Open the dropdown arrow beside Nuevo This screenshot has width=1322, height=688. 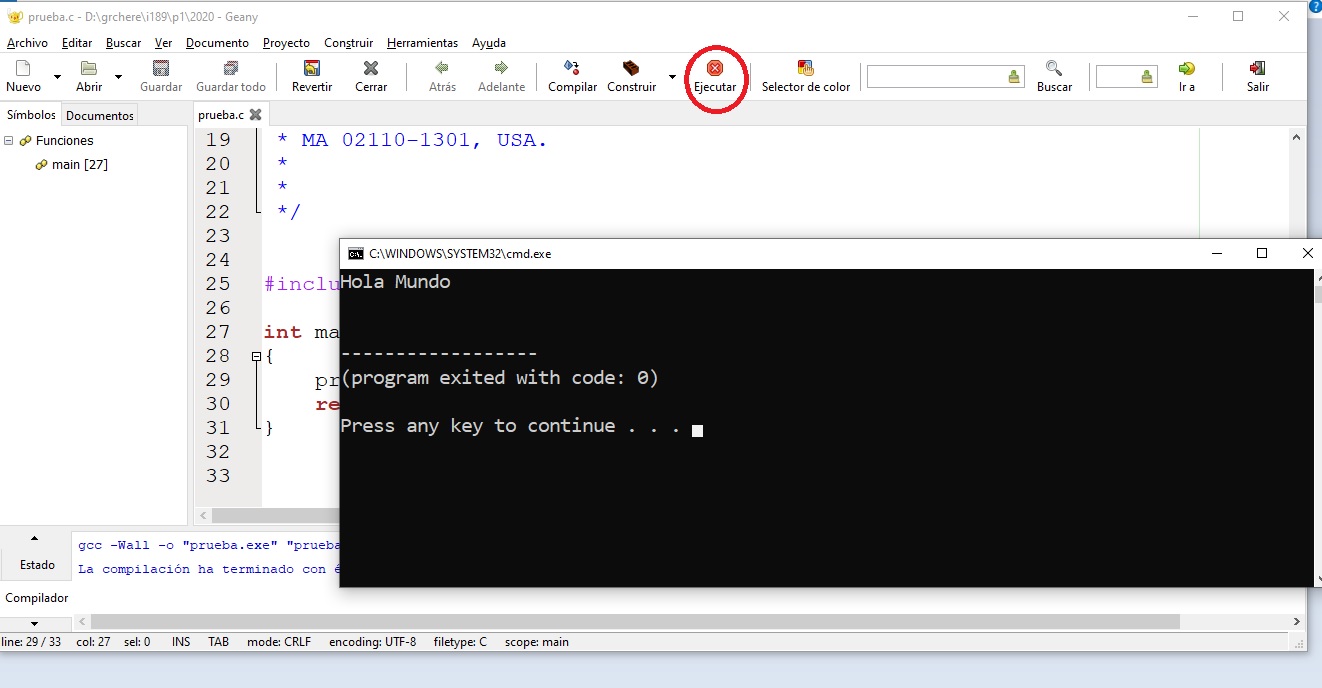point(57,77)
